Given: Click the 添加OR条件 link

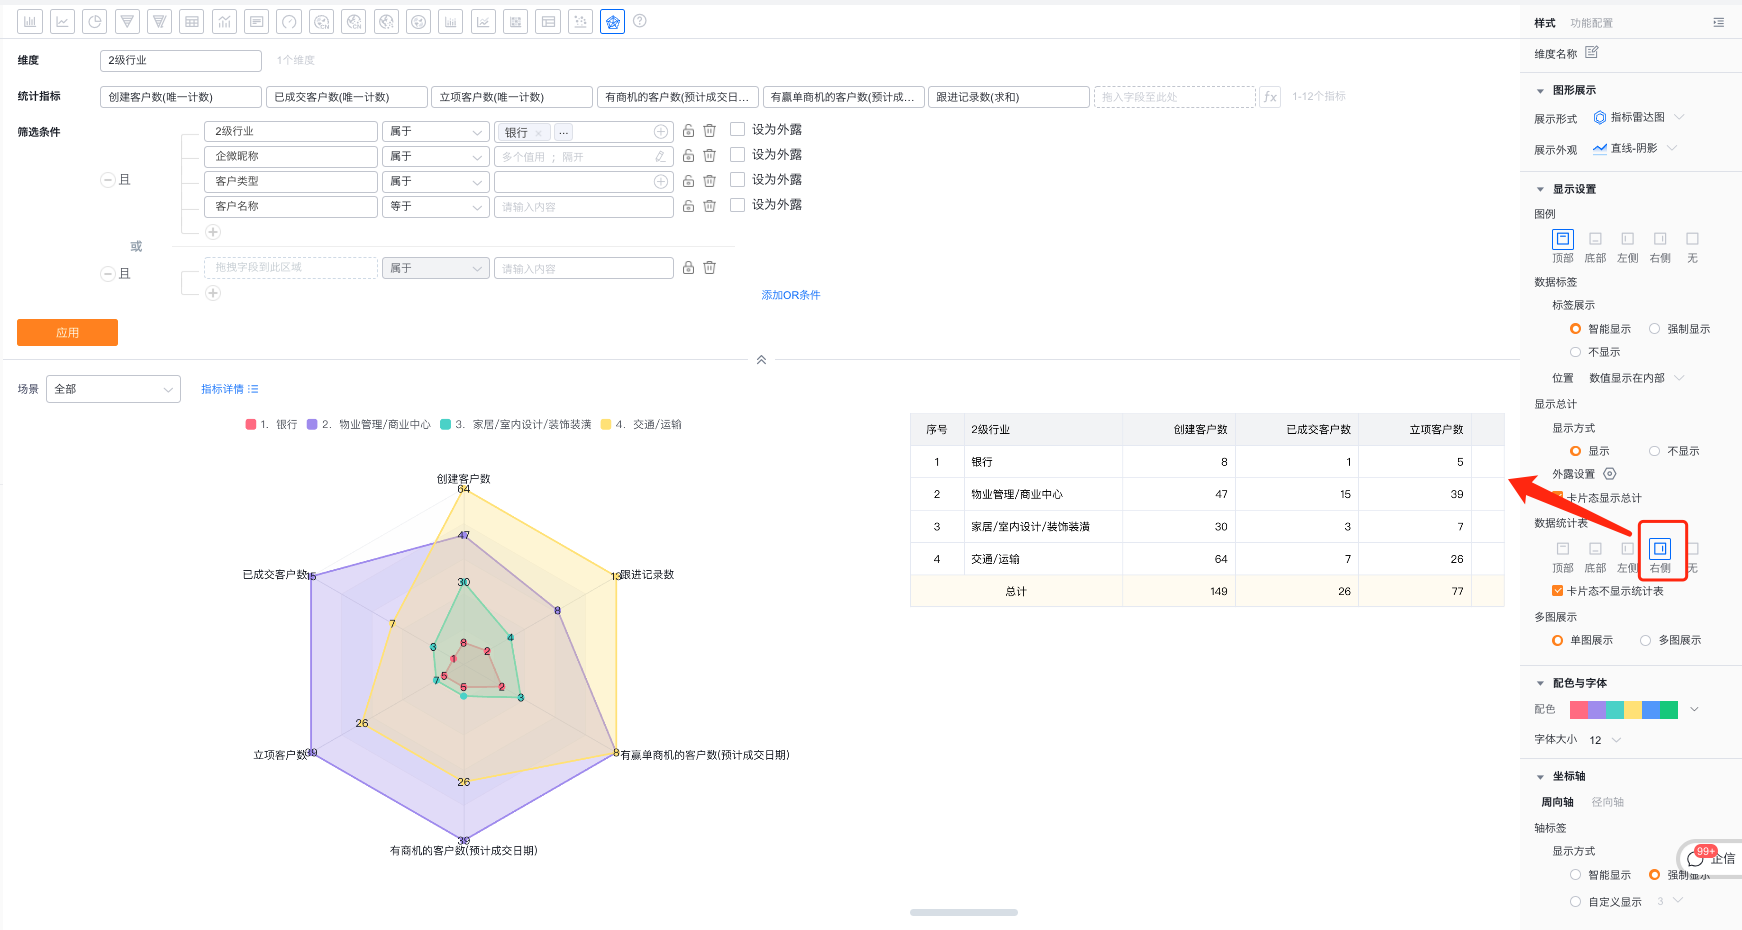Looking at the screenshot, I should [790, 295].
